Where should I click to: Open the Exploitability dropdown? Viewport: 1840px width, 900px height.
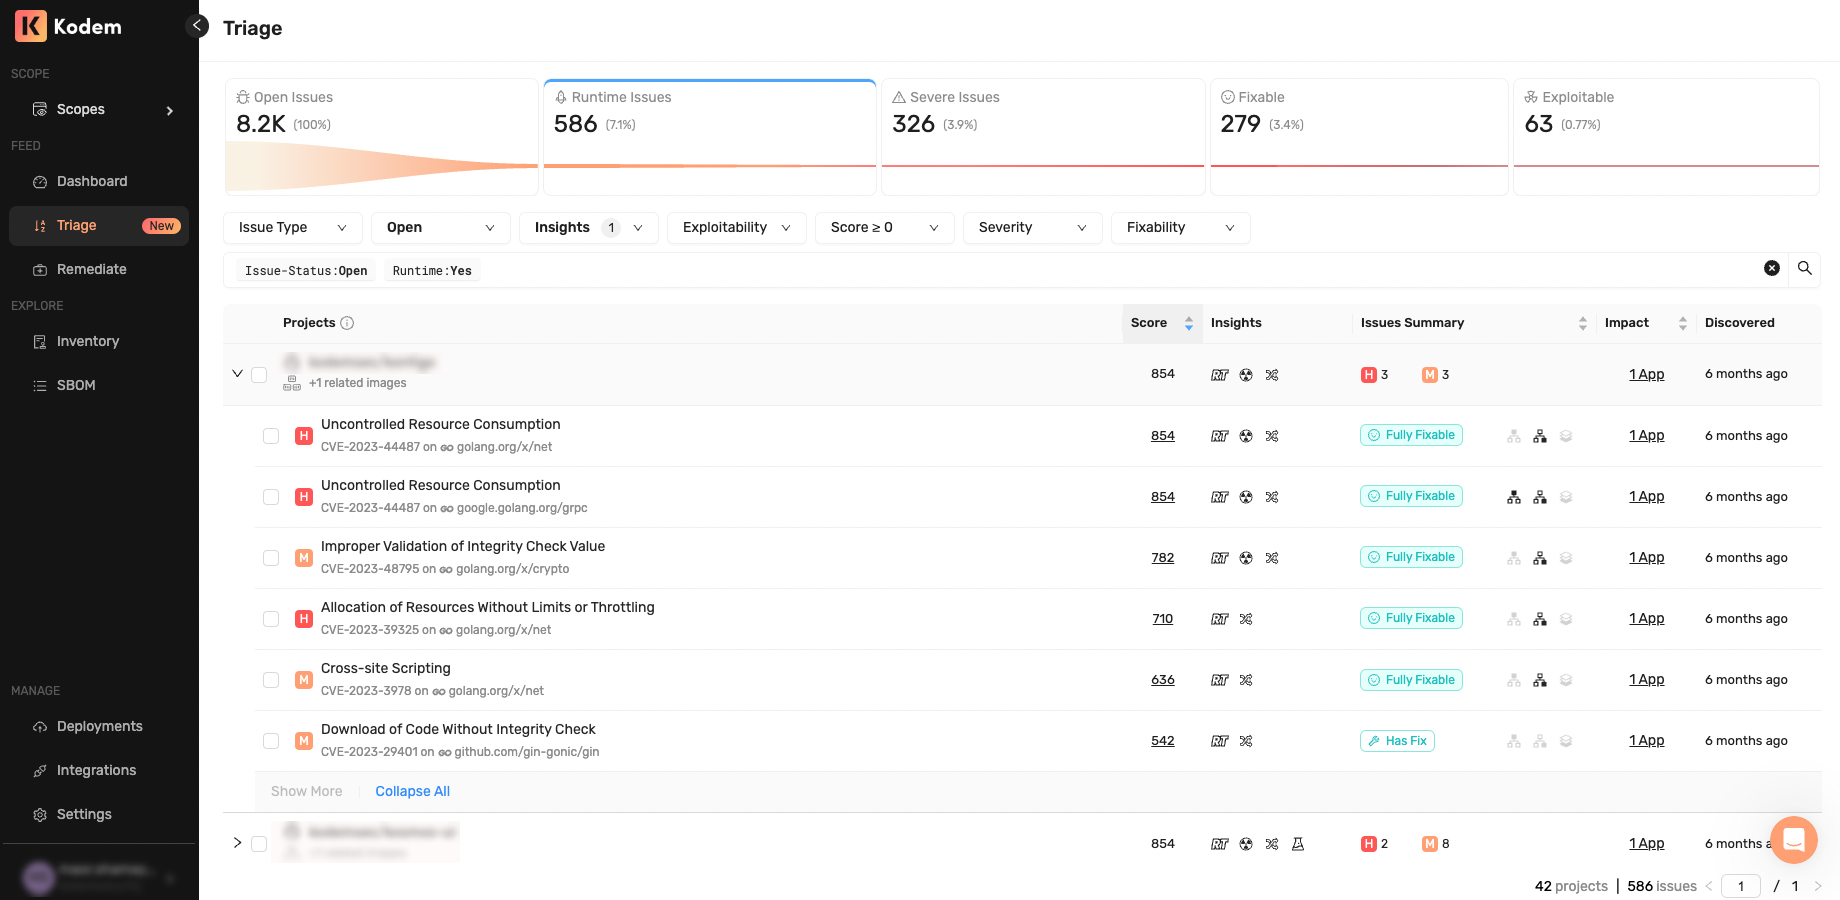click(737, 228)
